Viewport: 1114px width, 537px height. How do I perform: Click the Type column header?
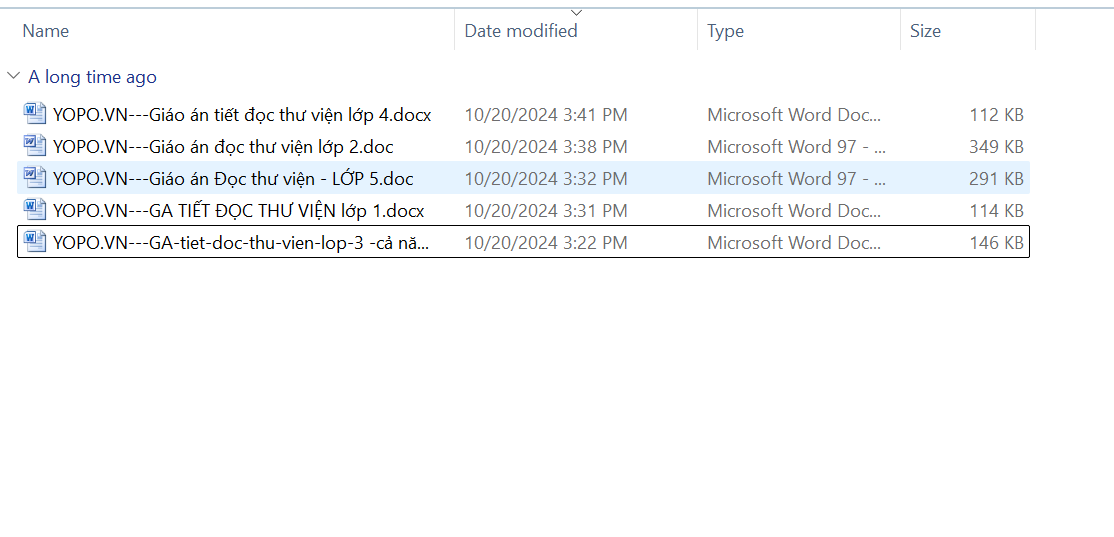725,31
